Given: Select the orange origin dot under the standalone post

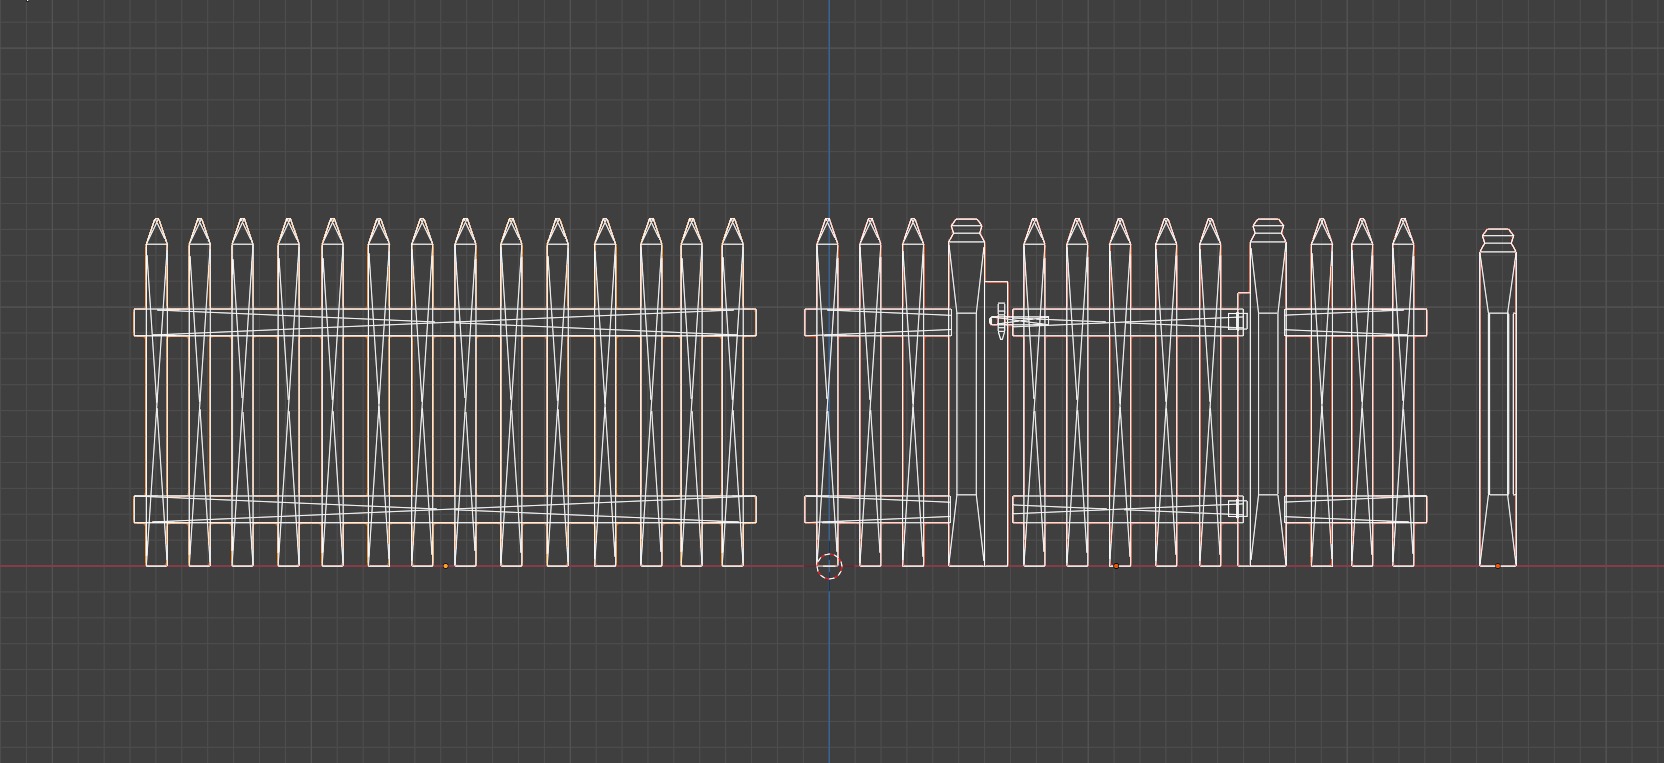Looking at the screenshot, I should tap(1498, 566).
